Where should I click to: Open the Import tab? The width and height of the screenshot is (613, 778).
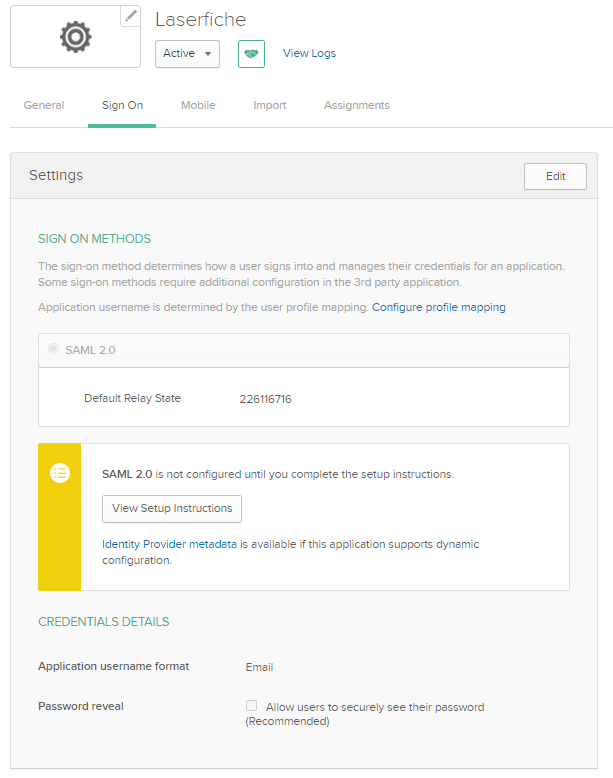pos(270,106)
